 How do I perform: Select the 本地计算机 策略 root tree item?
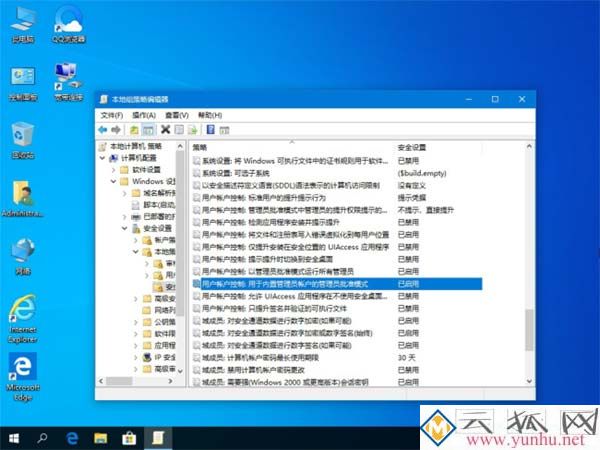[136, 146]
